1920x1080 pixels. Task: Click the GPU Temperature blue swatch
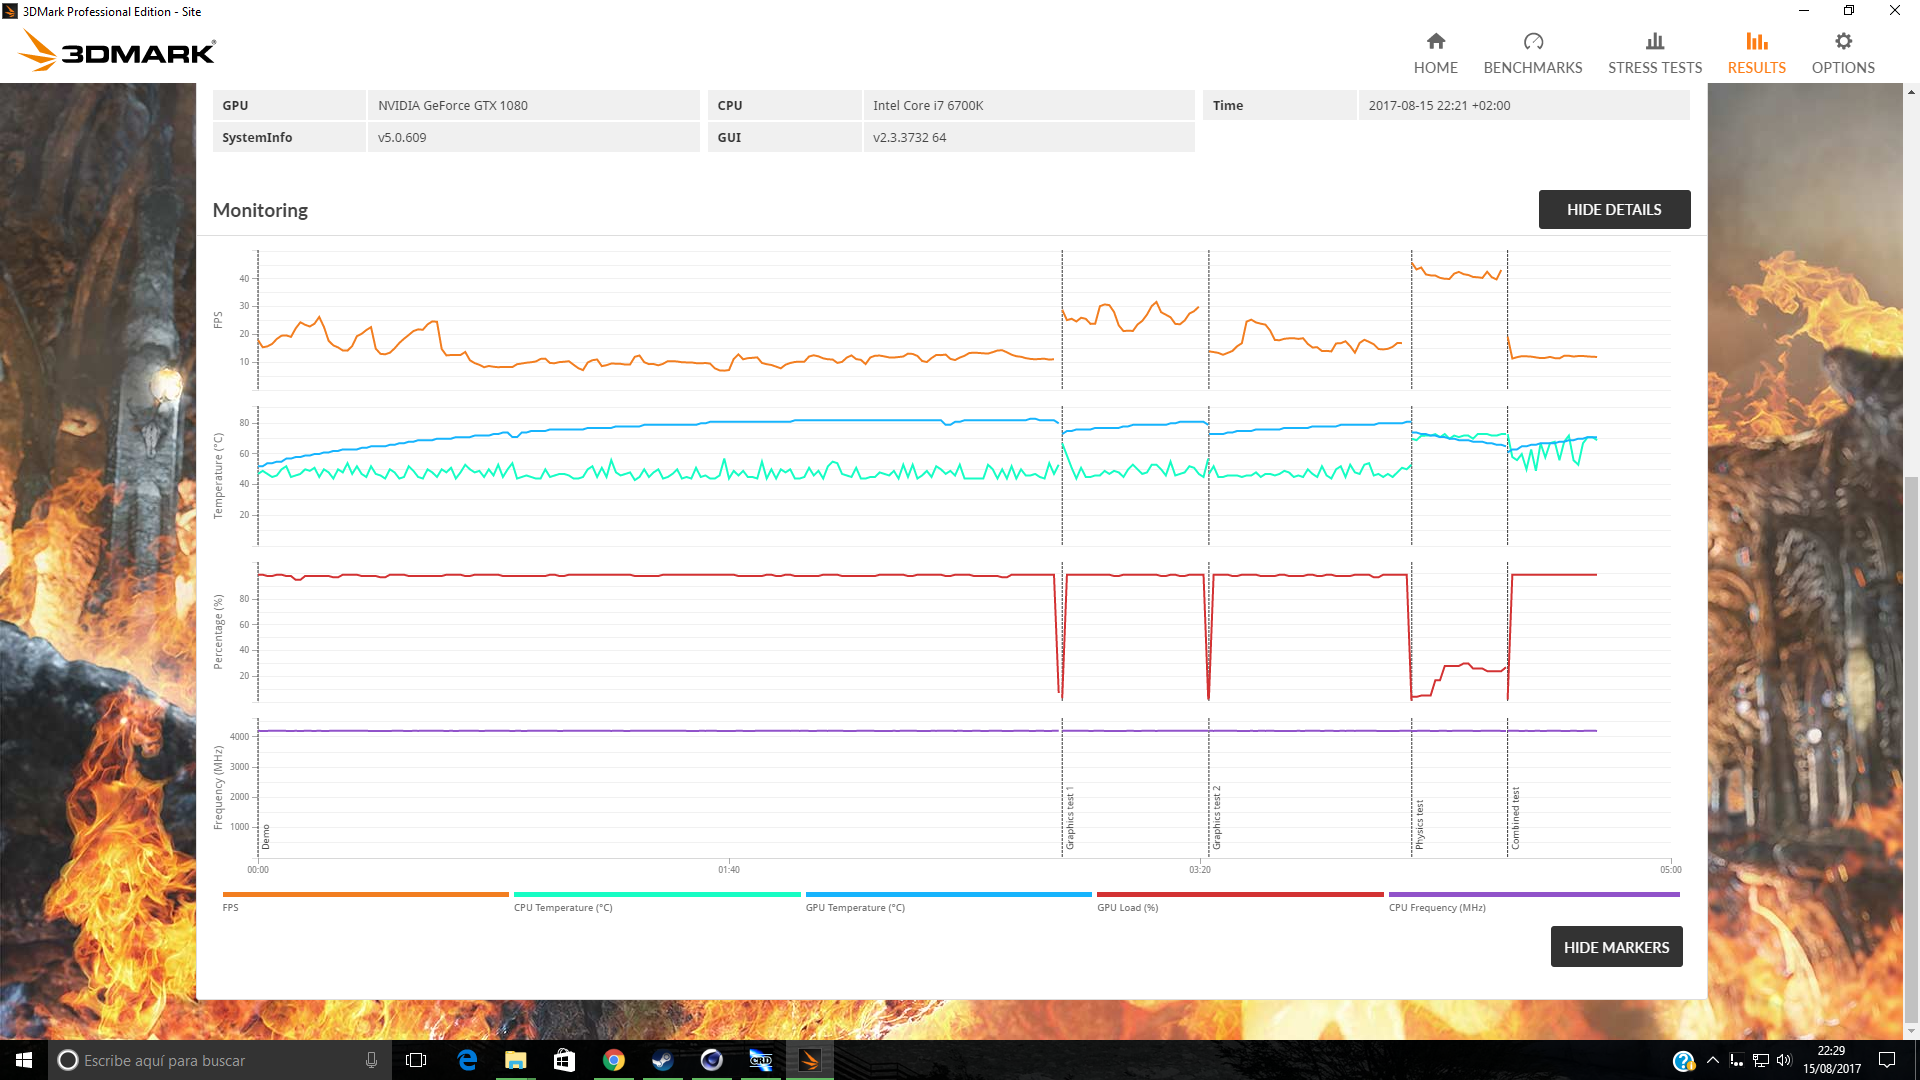[x=947, y=894]
